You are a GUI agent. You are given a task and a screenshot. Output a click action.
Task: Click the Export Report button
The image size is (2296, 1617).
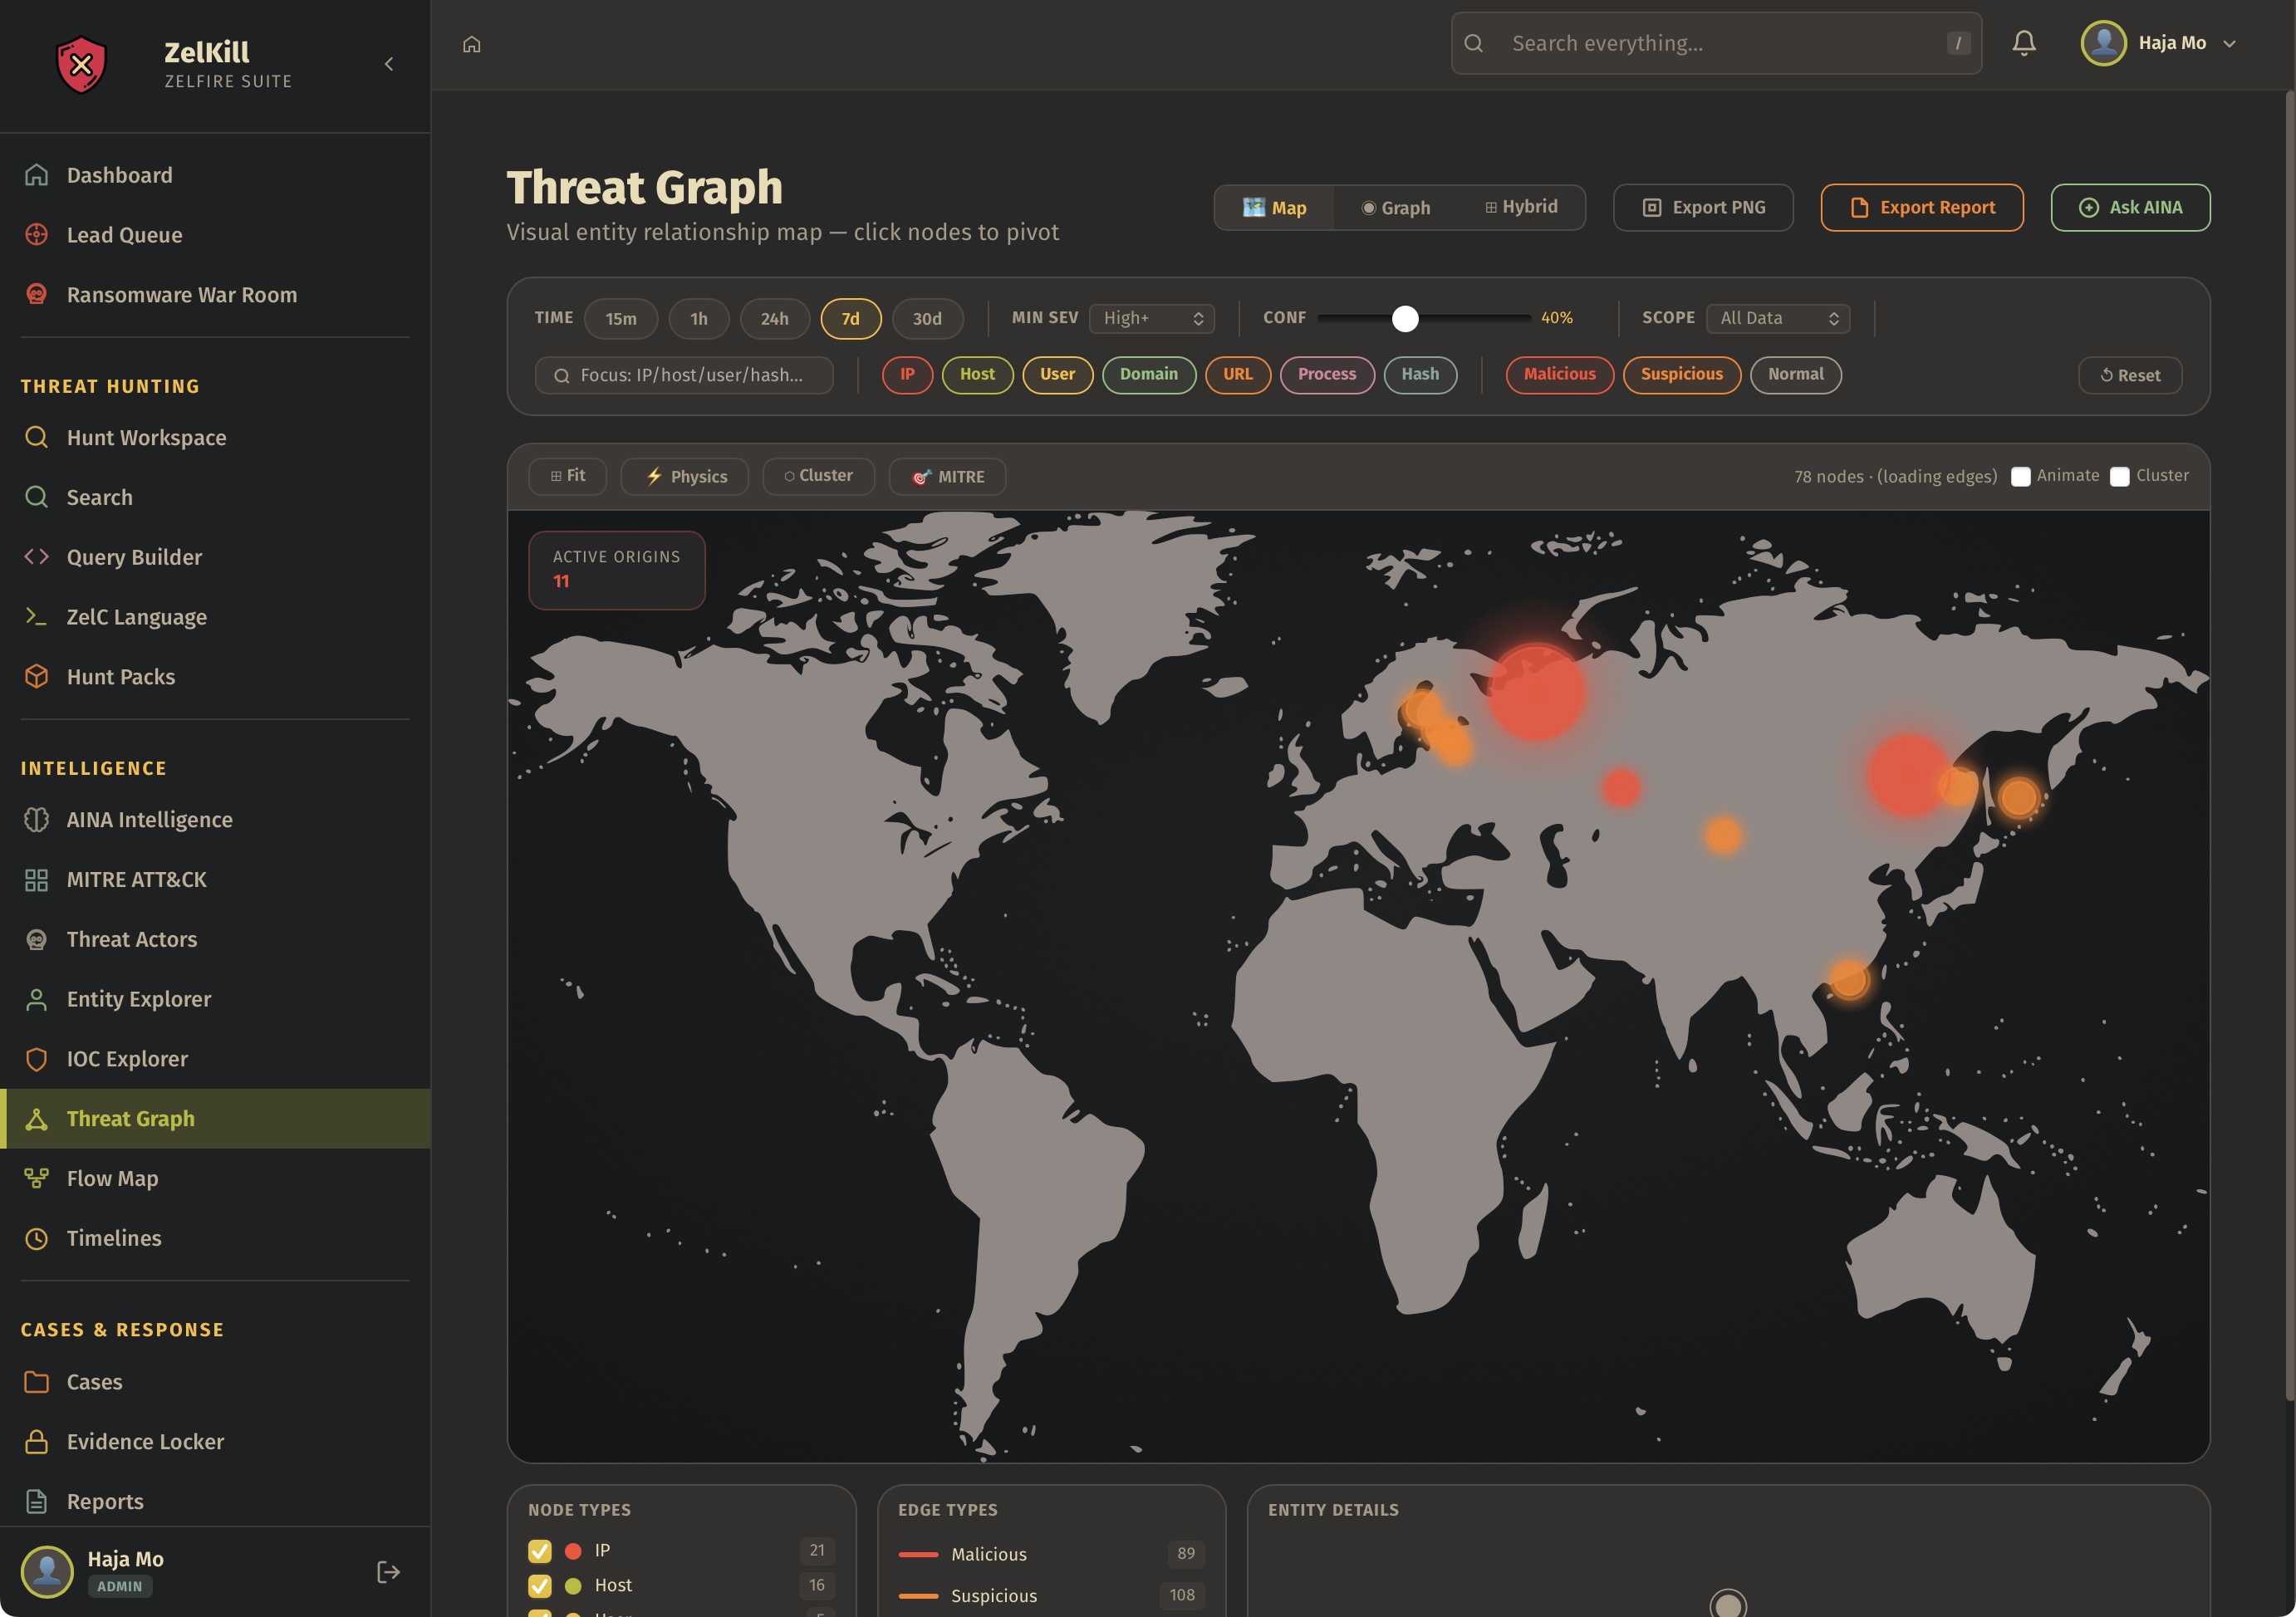click(1921, 208)
